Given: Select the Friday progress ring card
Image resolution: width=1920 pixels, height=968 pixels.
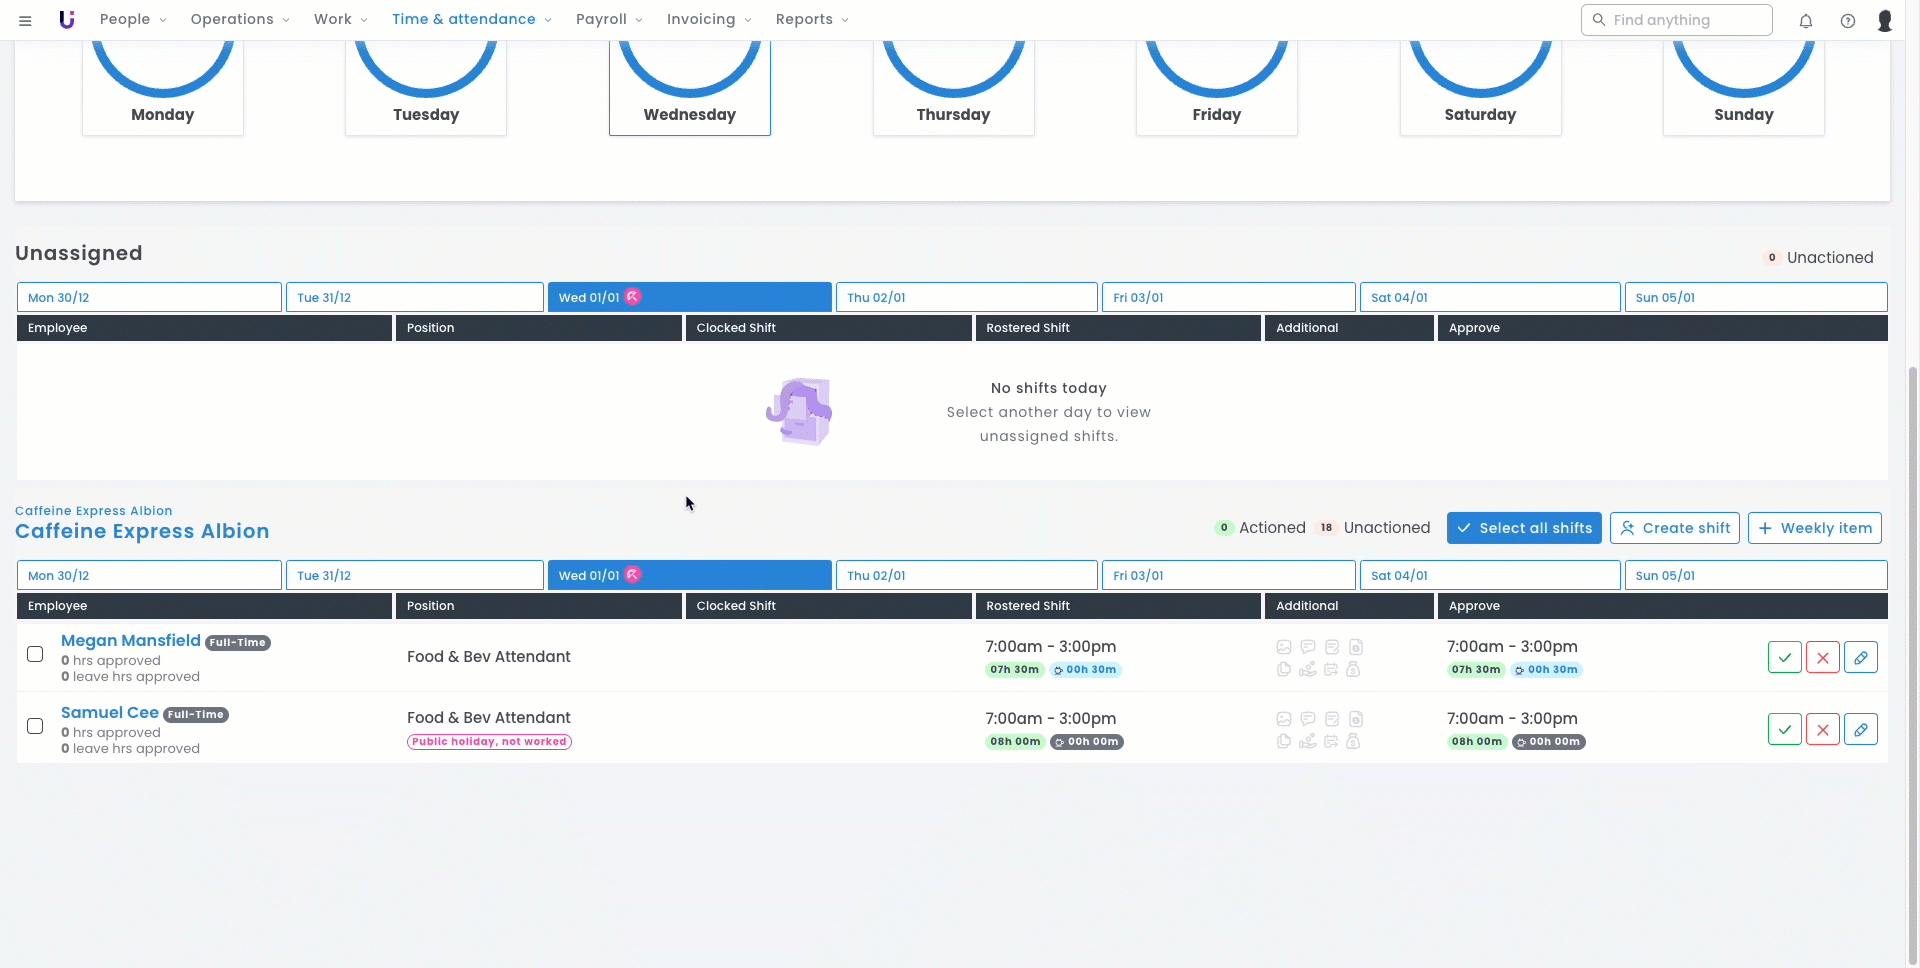Looking at the screenshot, I should pyautogui.click(x=1216, y=88).
